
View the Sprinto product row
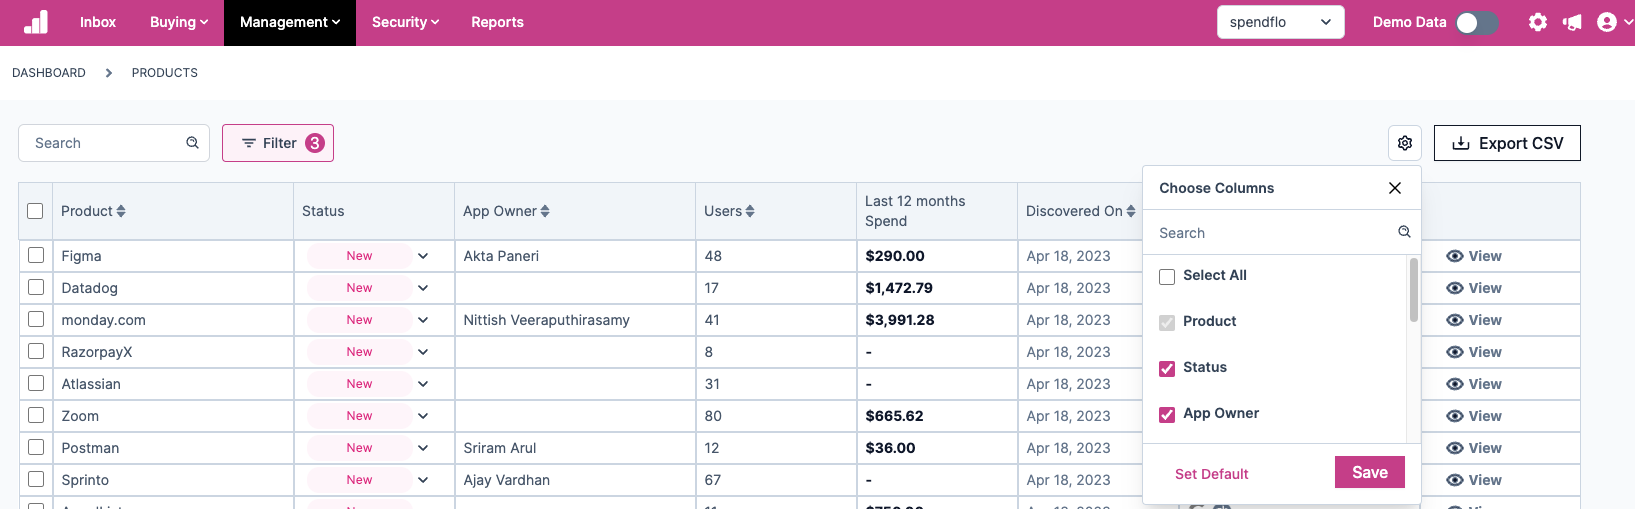(x=1474, y=480)
